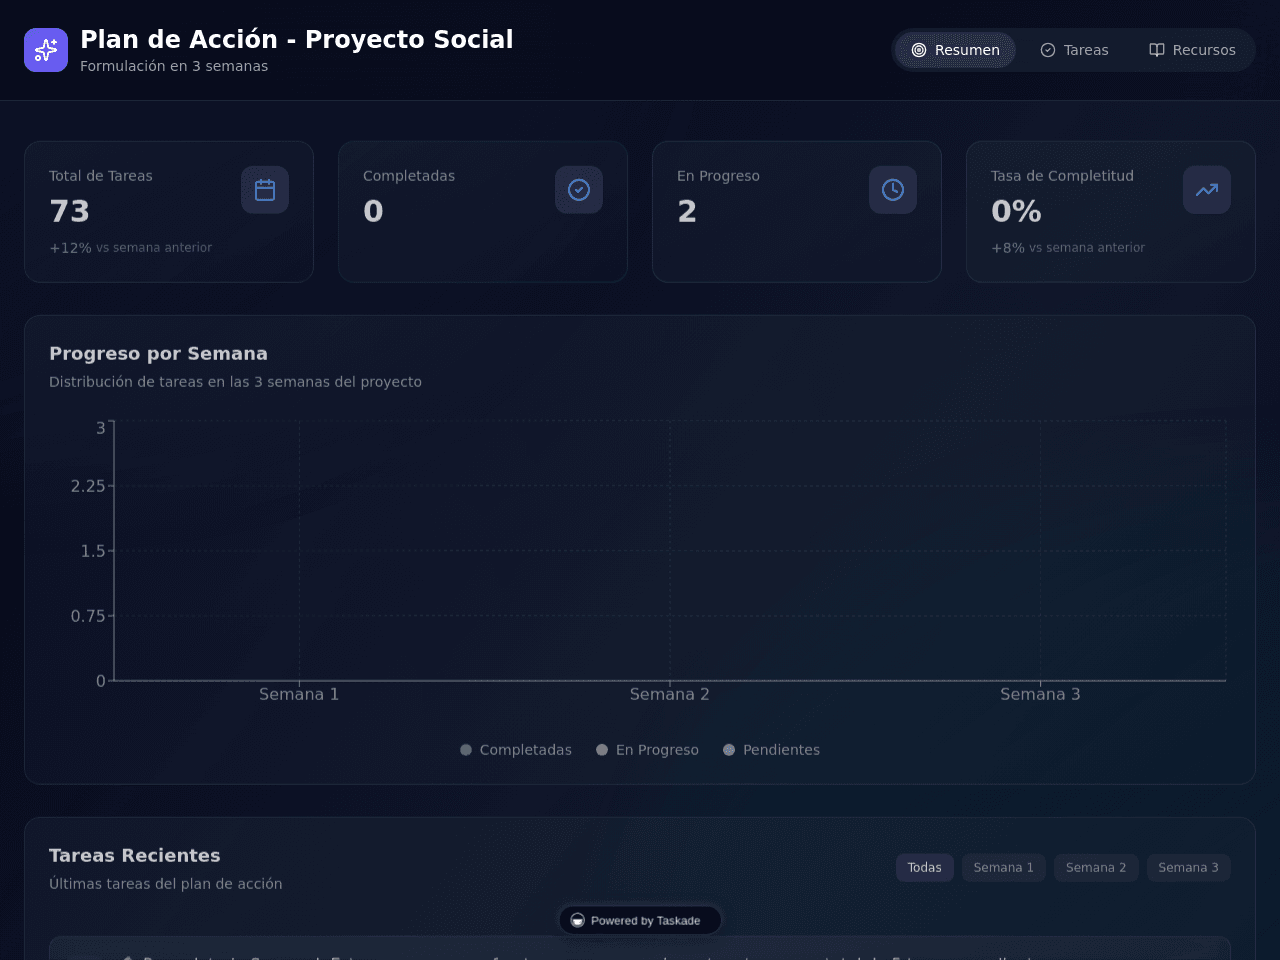Open the Powered by Taskade badge

pos(640,921)
